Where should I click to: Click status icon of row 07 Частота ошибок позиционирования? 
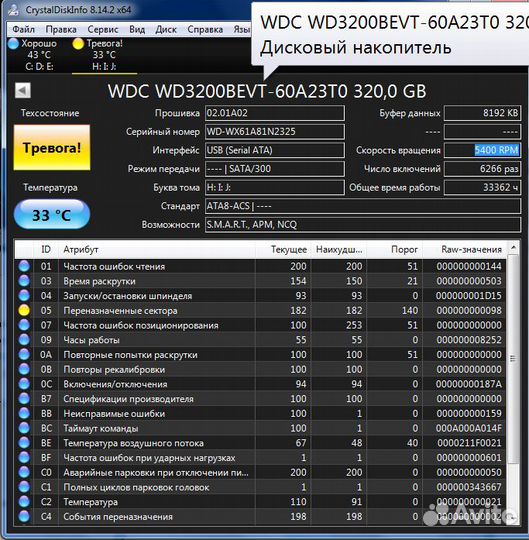(24, 325)
